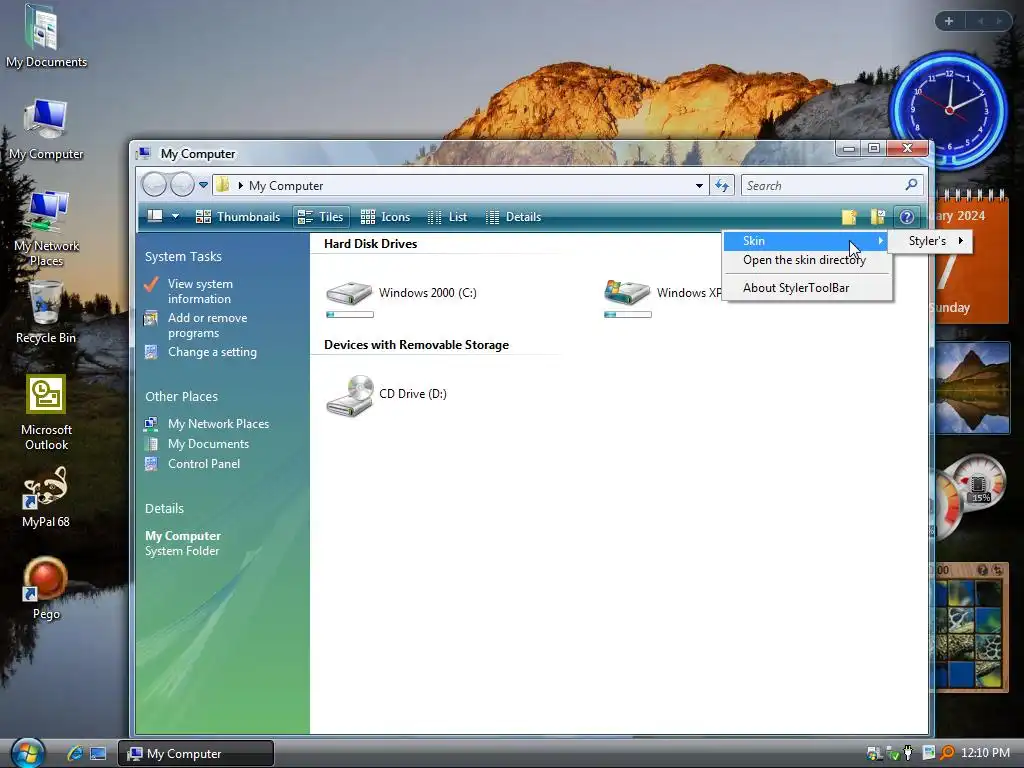Open the layout dropdown arrow in toolbar
This screenshot has height=768, width=1024.
pyautogui.click(x=175, y=216)
